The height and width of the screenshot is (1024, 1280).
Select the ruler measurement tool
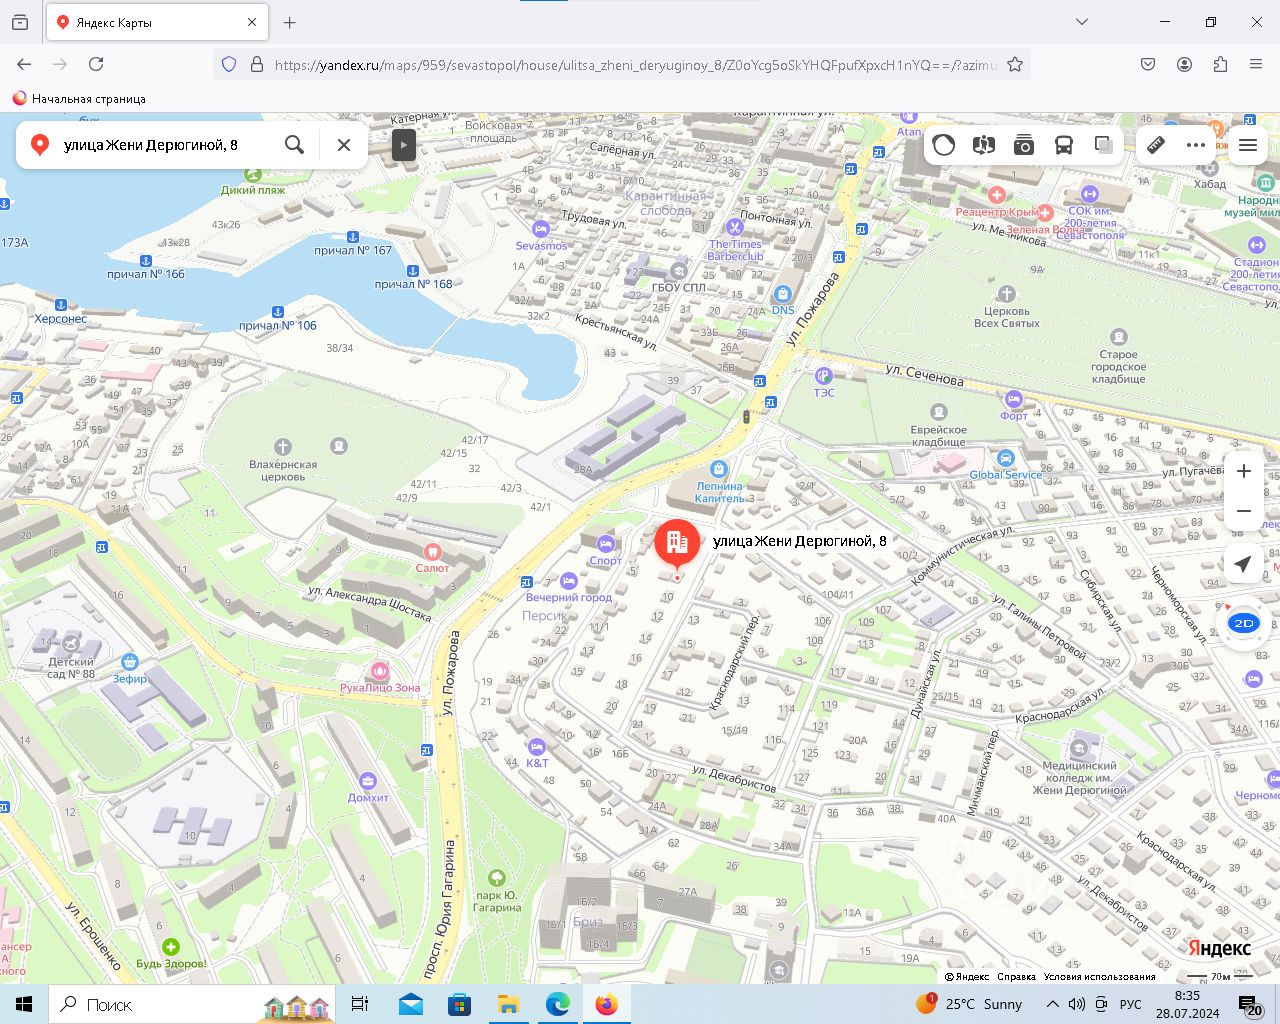pos(1156,145)
